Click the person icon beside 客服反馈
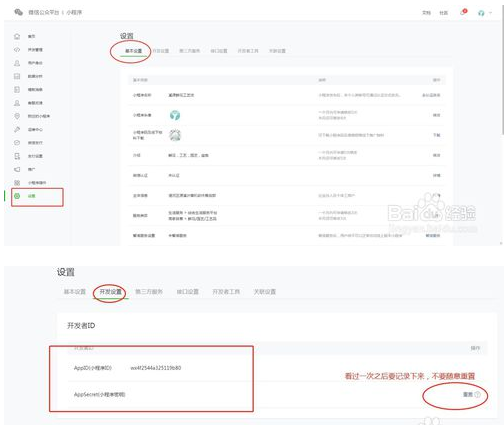This screenshot has width=504, height=425. [x=17, y=103]
